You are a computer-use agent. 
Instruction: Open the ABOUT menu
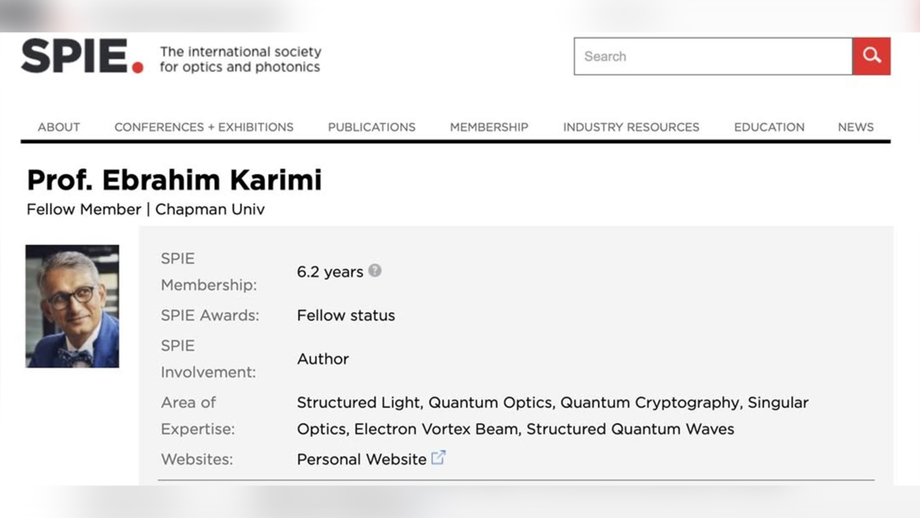(59, 127)
